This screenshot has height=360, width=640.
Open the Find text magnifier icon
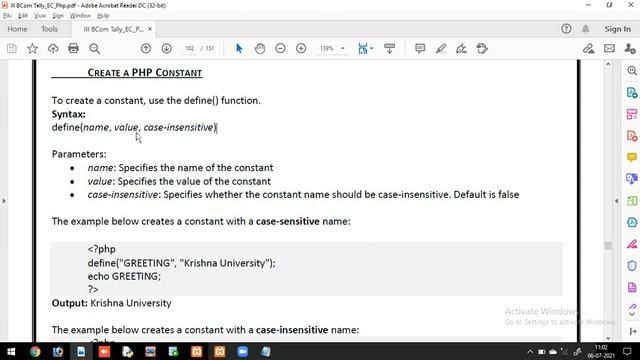(x=95, y=49)
